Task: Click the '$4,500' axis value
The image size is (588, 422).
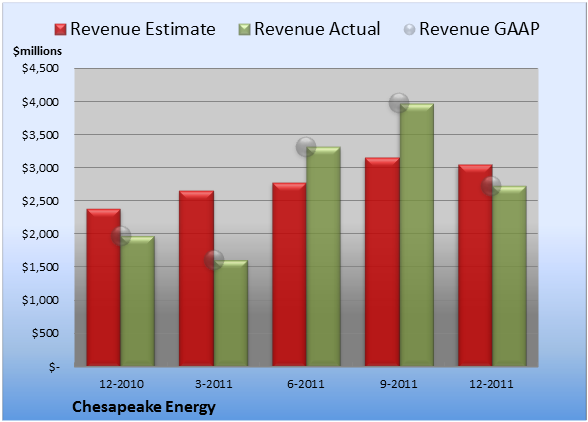Action: coord(40,68)
